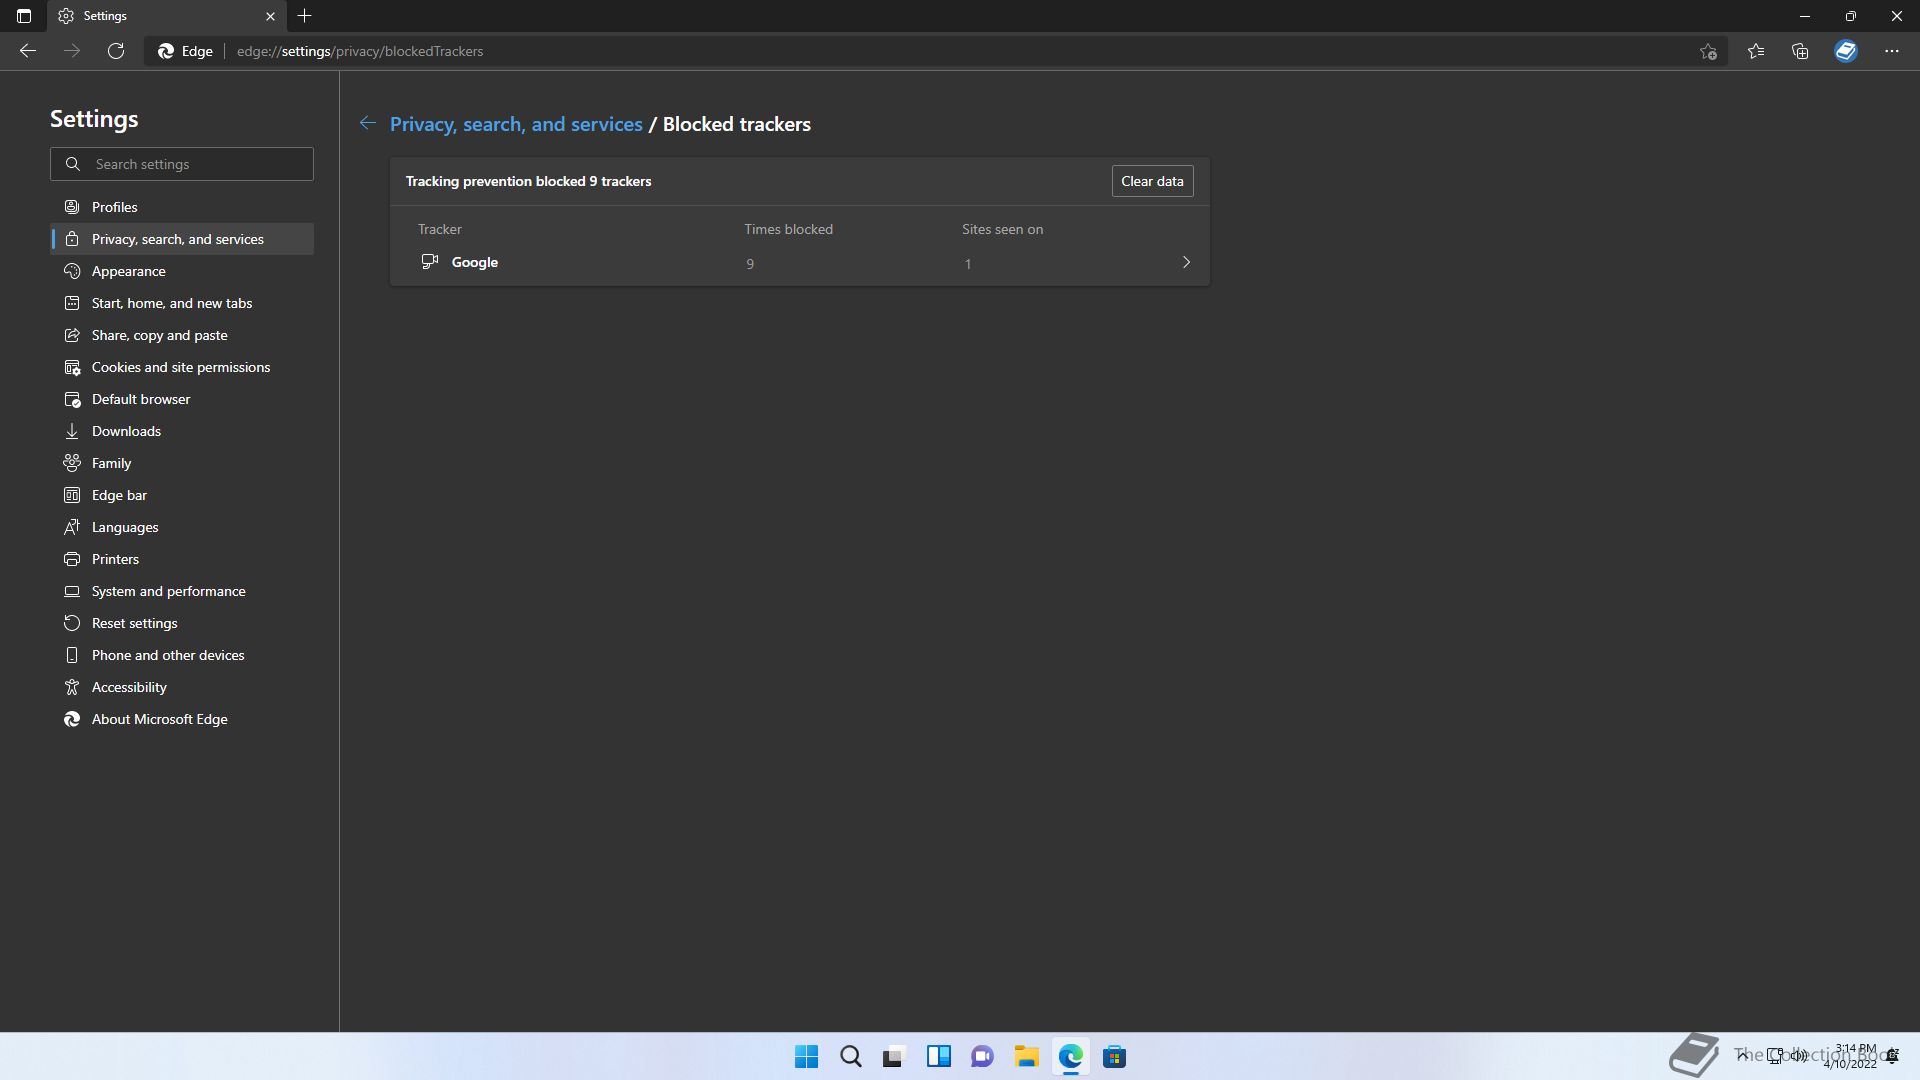Open the tab actions menu icon
Screen dimensions: 1920x1080
tap(24, 16)
